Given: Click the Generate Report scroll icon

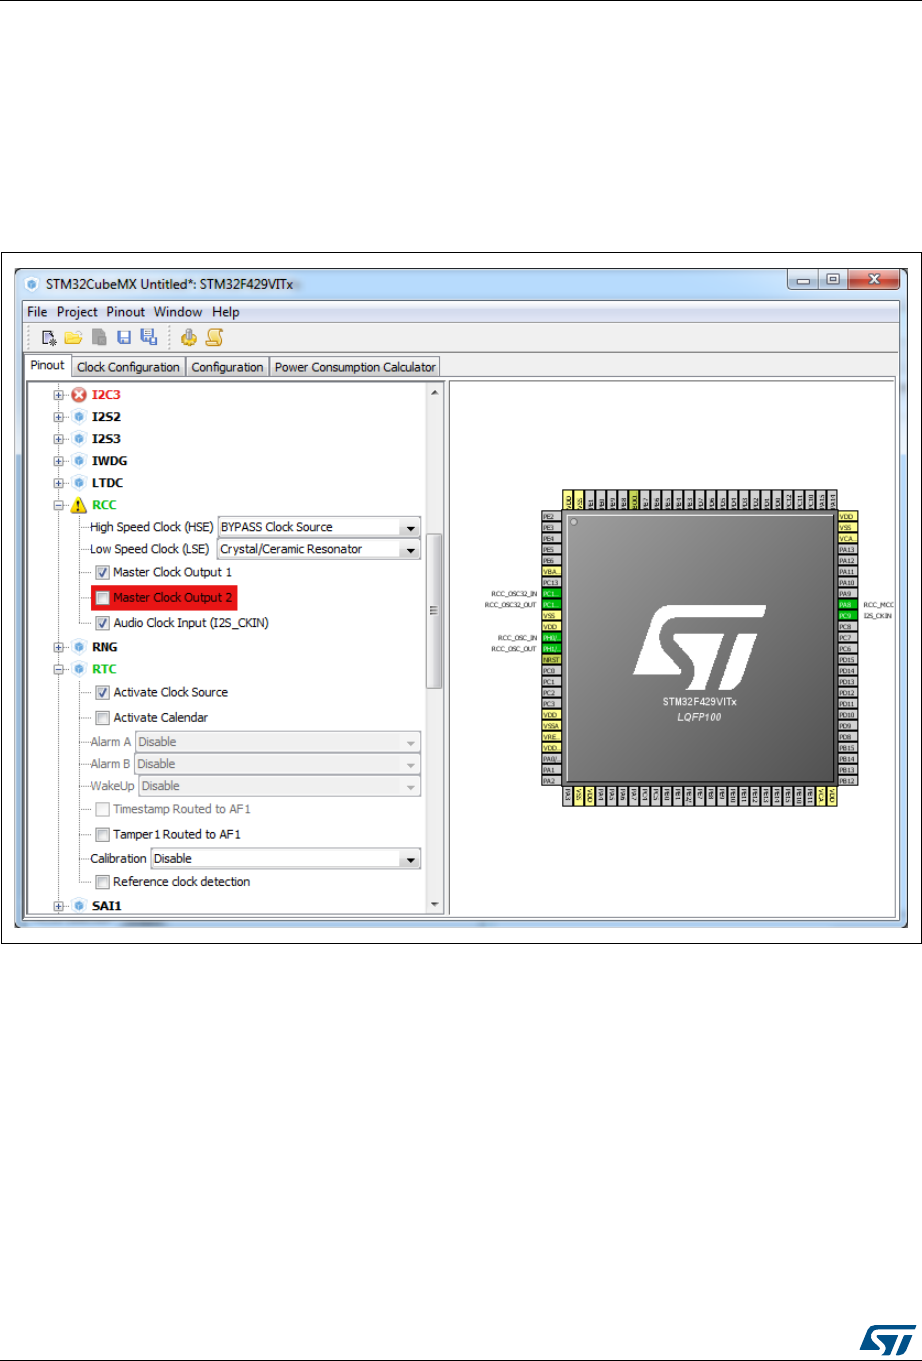Looking at the screenshot, I should coord(213,338).
